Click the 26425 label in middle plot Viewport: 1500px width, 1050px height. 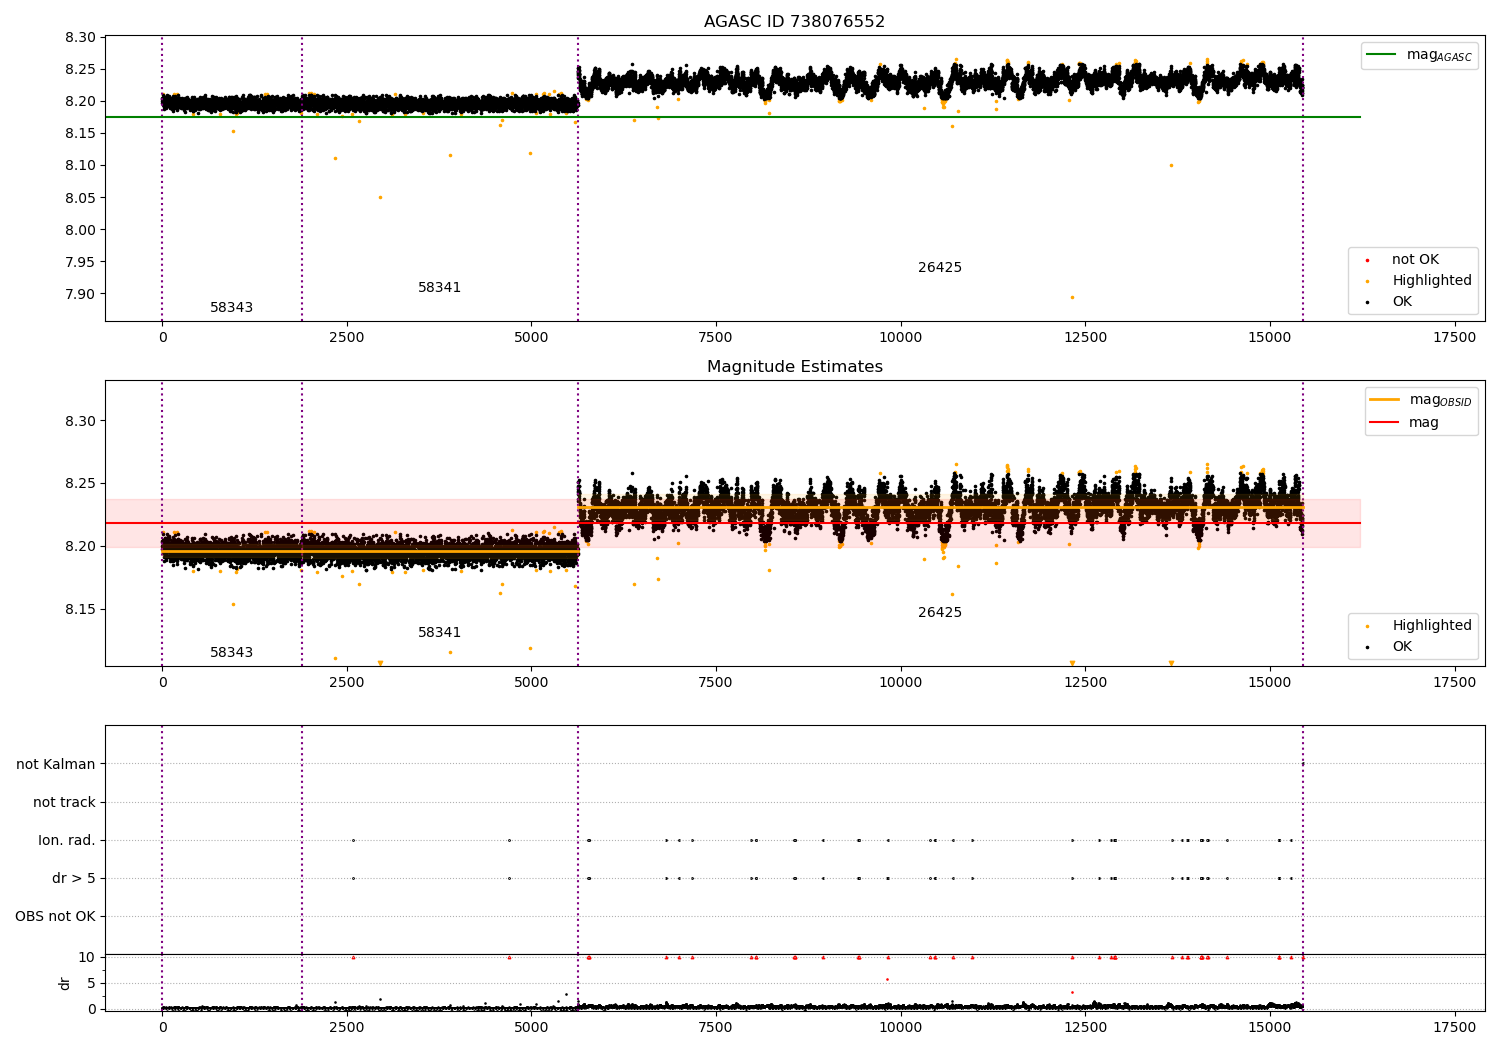tap(939, 613)
